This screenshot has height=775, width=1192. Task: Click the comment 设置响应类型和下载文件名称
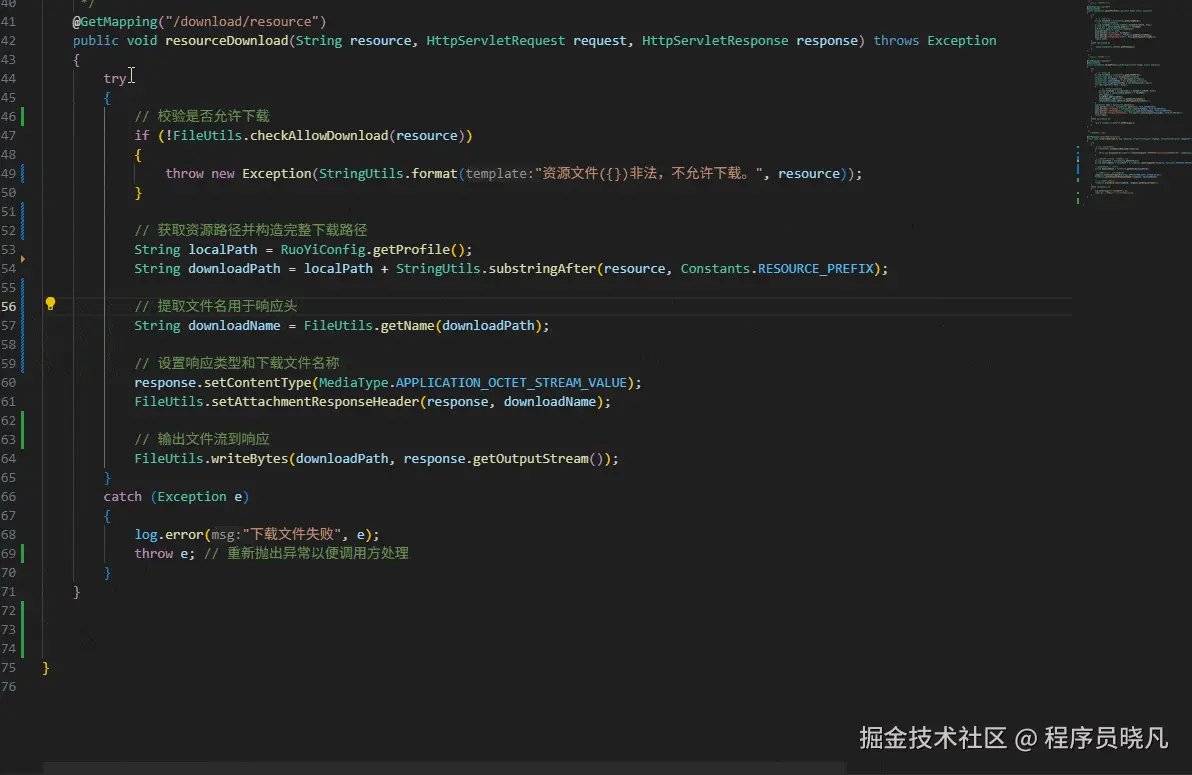pos(237,364)
